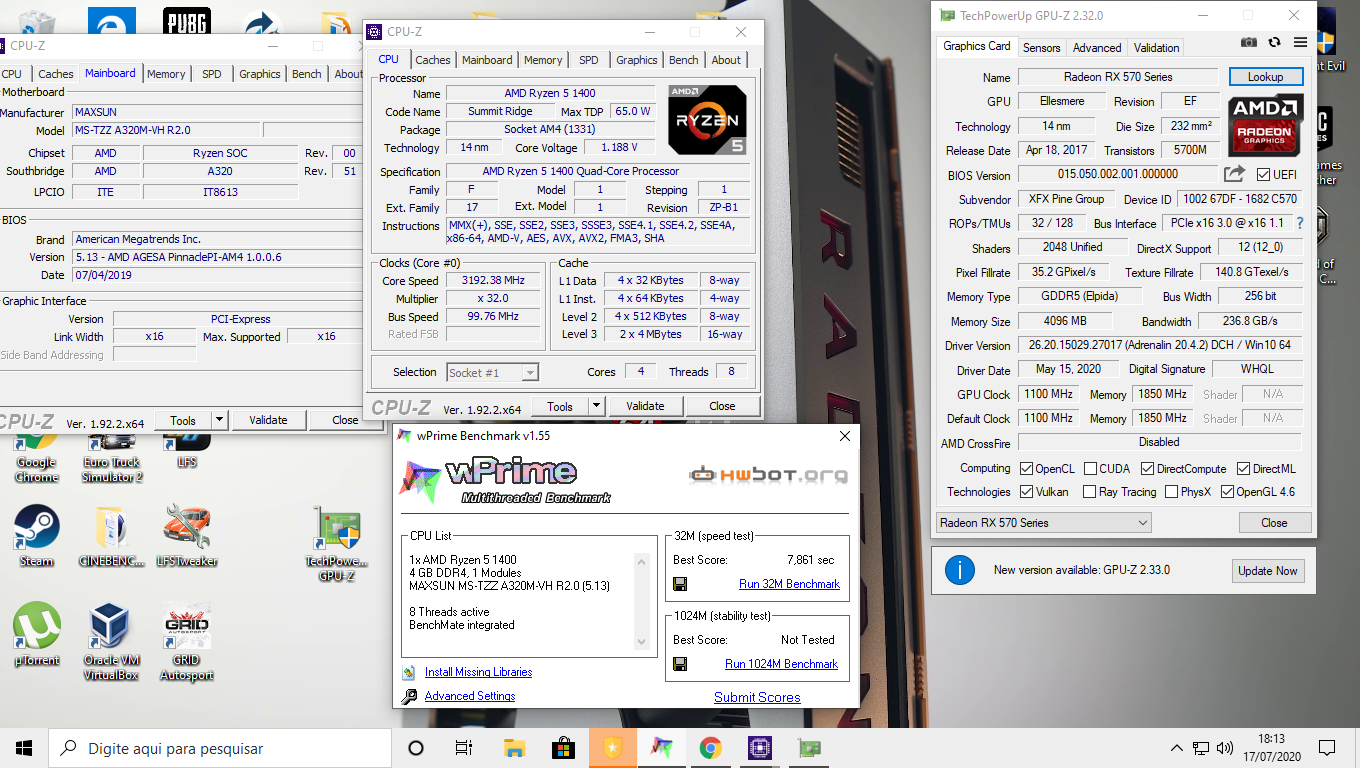Click scroll-down arrow in wPrime CPU List
The height and width of the screenshot is (768, 1360).
point(642,642)
